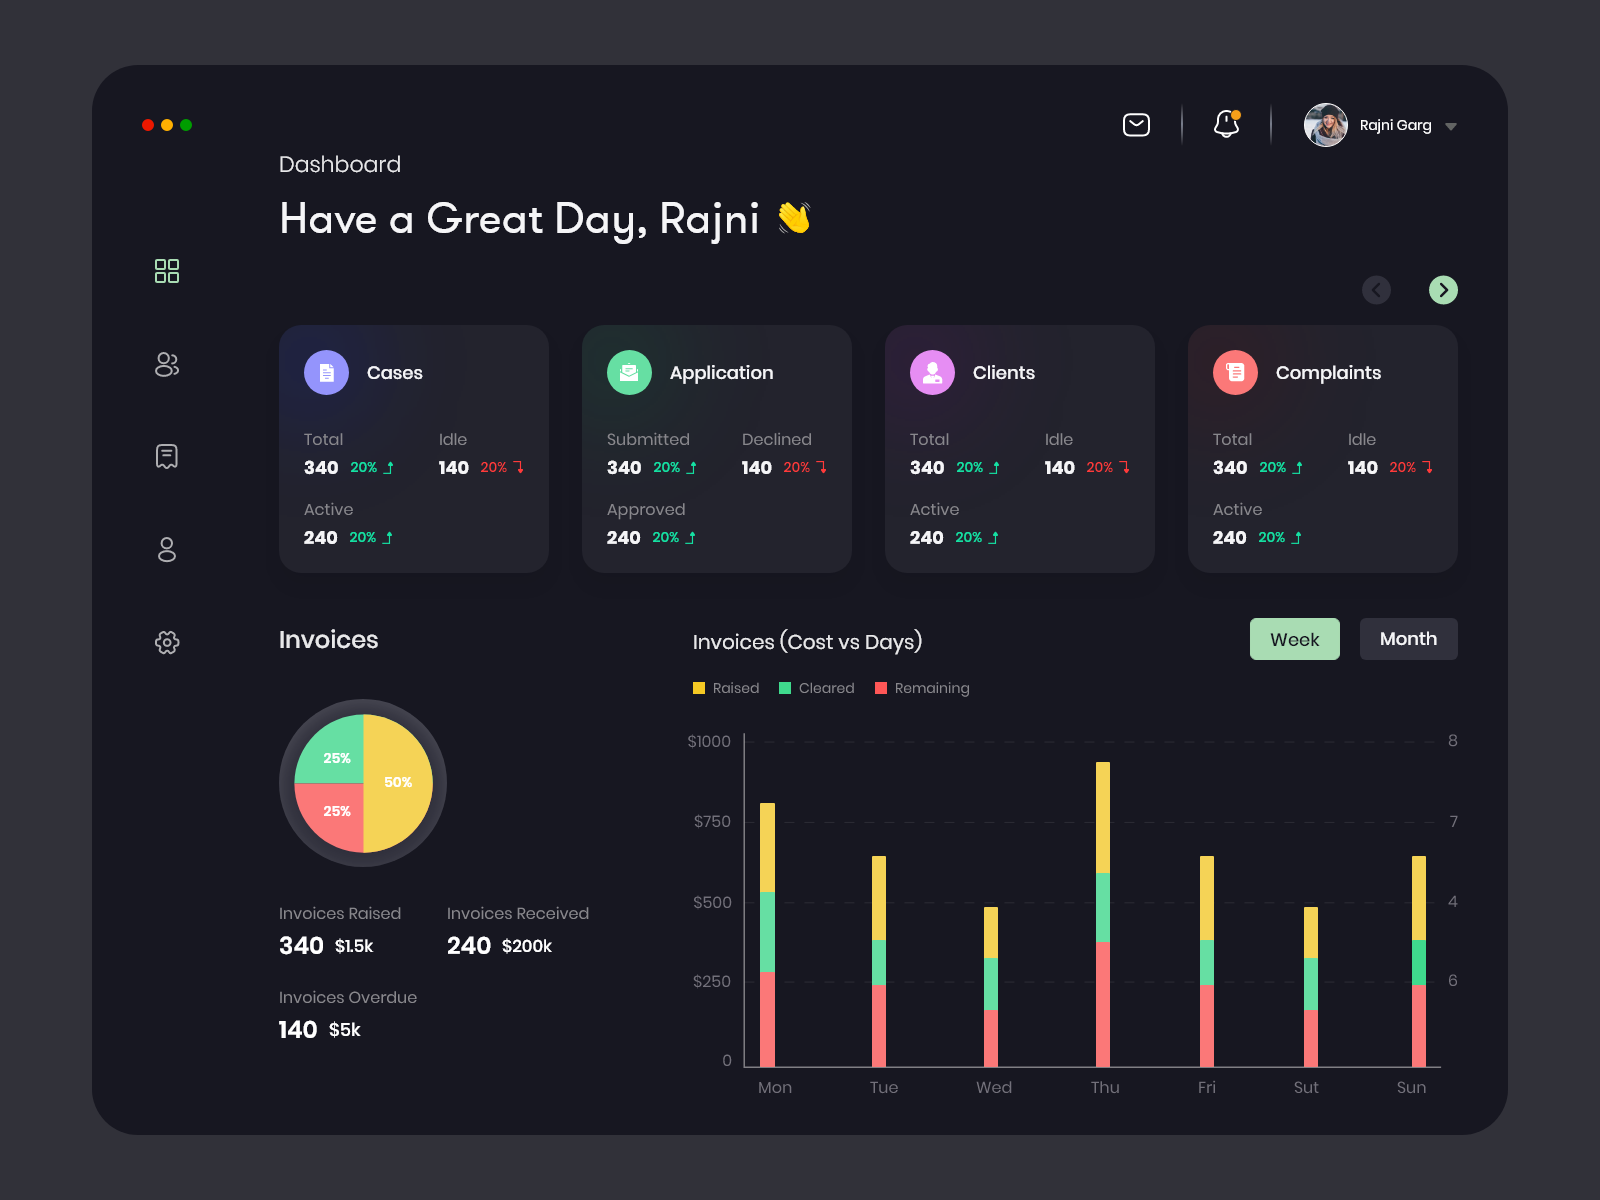This screenshot has height=1200, width=1600.
Task: Click the Invoices Raised label
Action: click(340, 913)
